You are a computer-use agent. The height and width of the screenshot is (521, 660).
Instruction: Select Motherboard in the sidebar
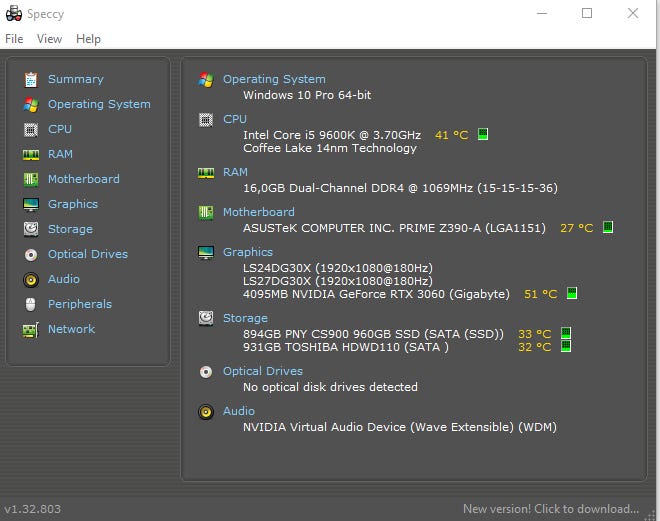[x=84, y=179]
